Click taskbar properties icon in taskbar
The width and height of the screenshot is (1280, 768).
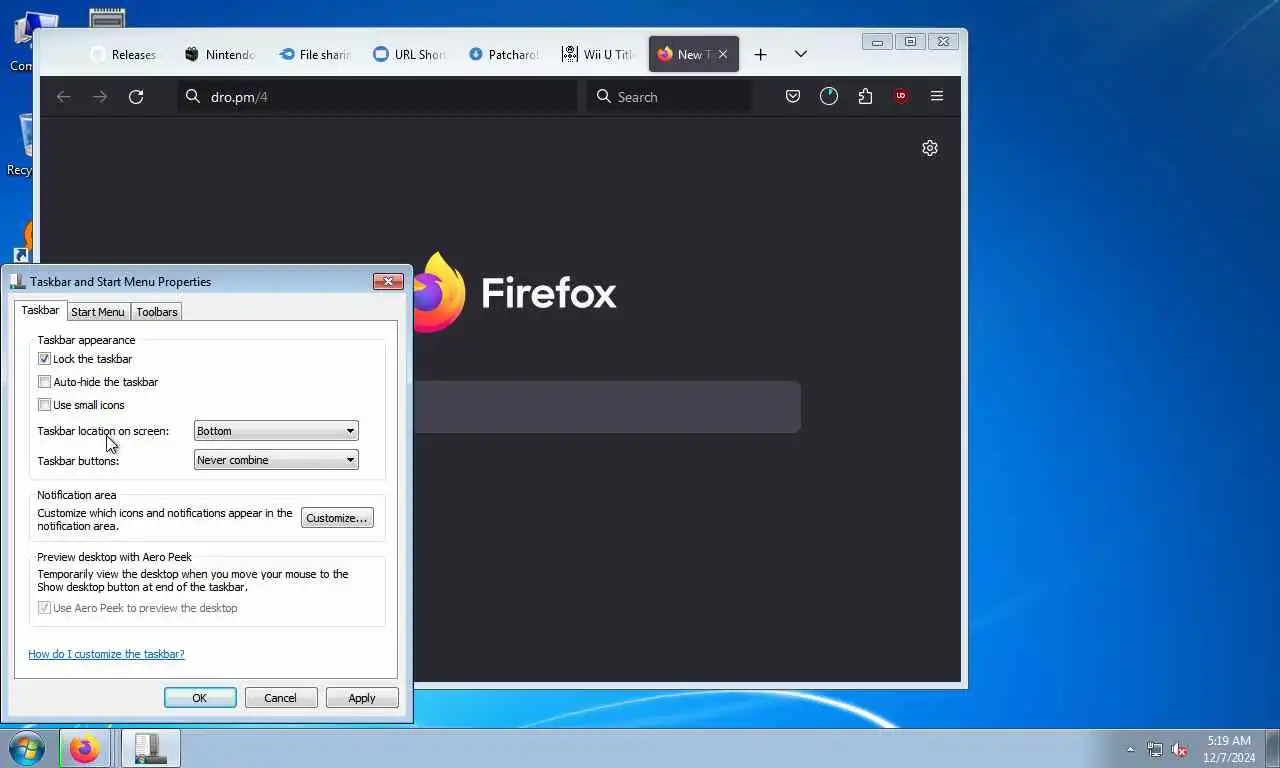pos(150,748)
